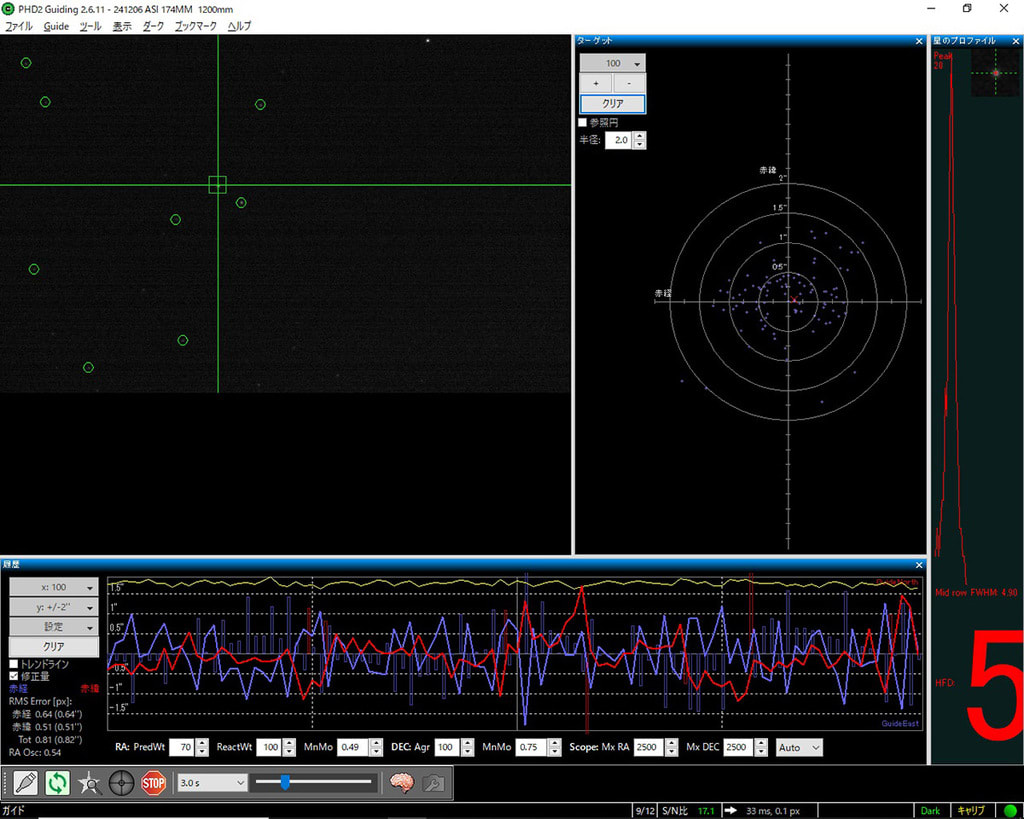Click the RA MnMo 0.49 field
This screenshot has height=819, width=1024.
(353, 747)
